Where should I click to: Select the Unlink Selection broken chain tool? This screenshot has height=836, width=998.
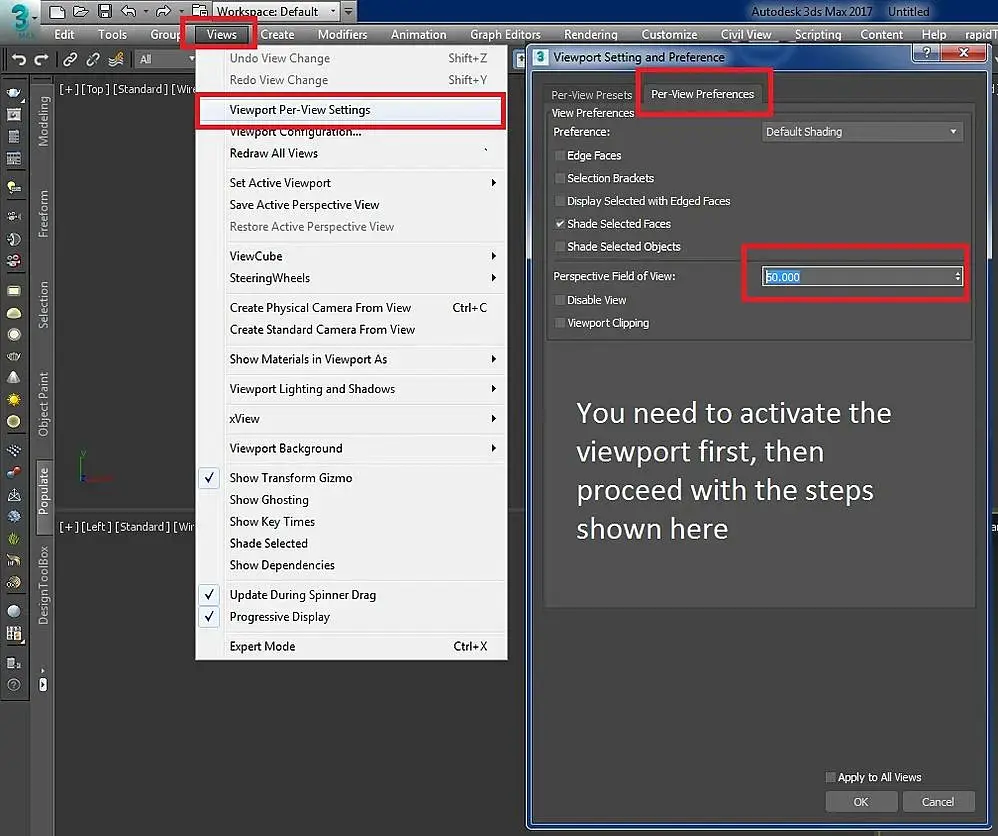93,60
